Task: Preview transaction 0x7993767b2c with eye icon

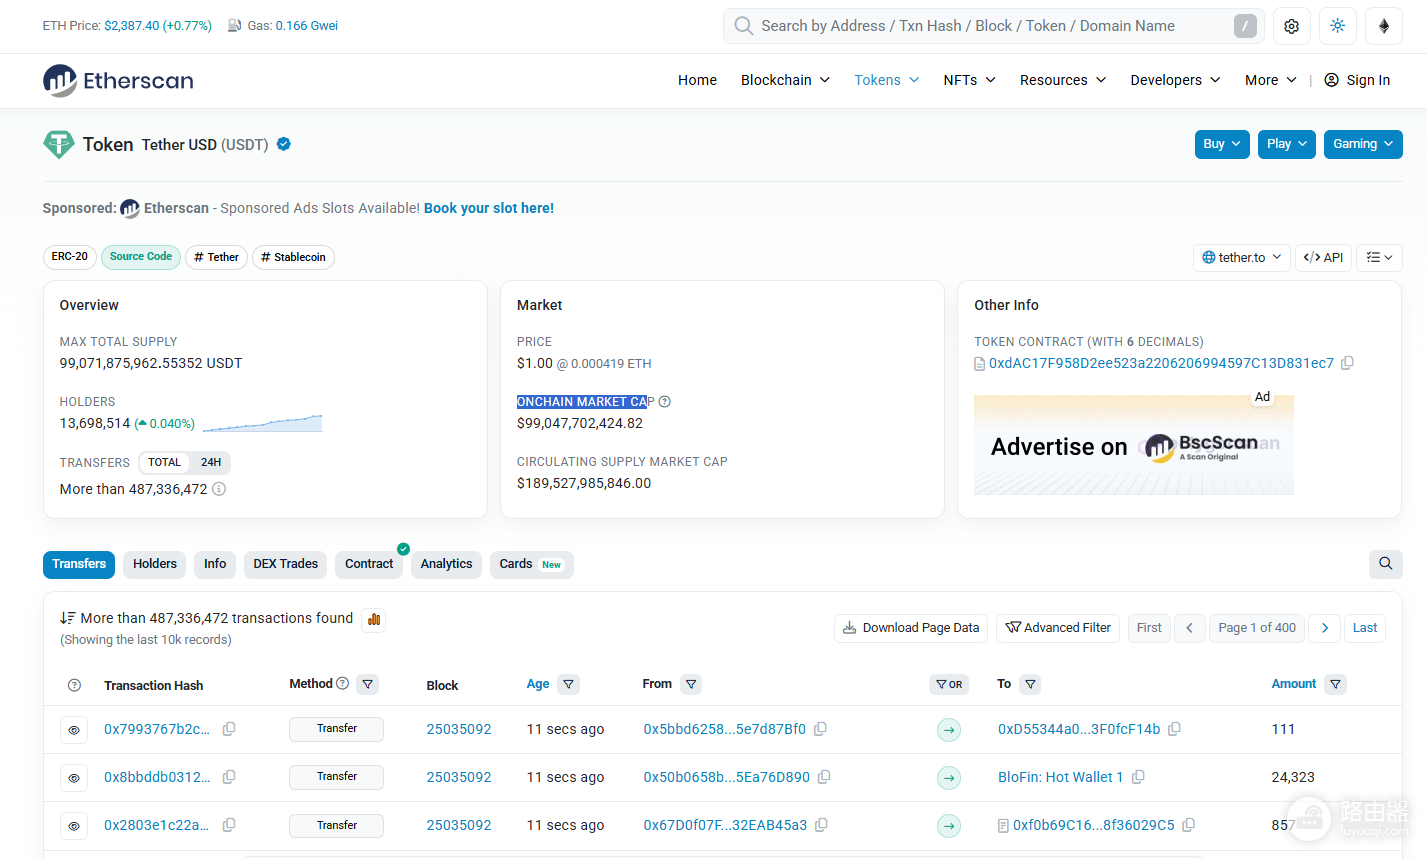Action: (x=74, y=730)
